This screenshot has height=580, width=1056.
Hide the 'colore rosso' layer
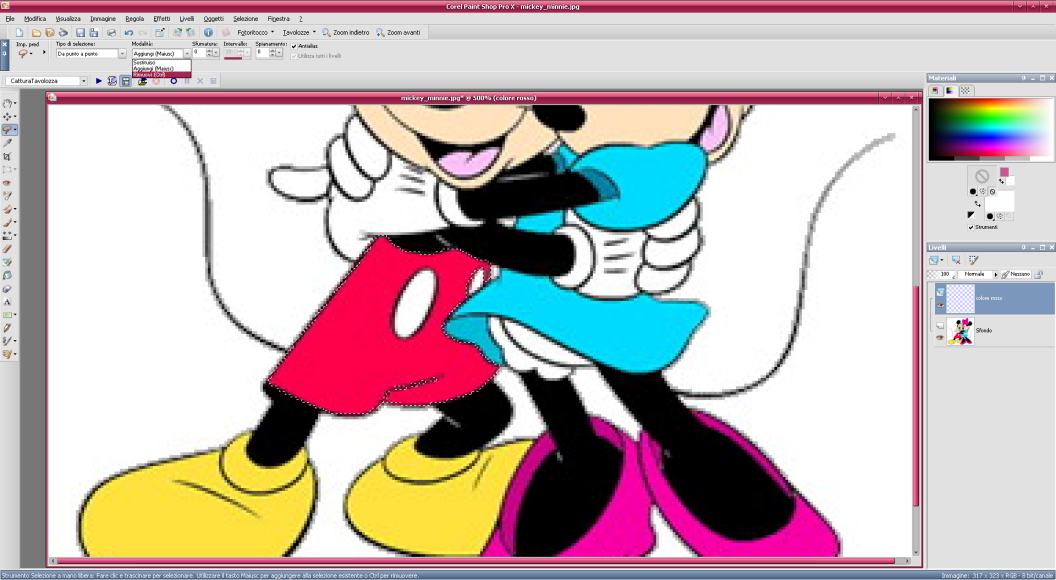pyautogui.click(x=940, y=305)
